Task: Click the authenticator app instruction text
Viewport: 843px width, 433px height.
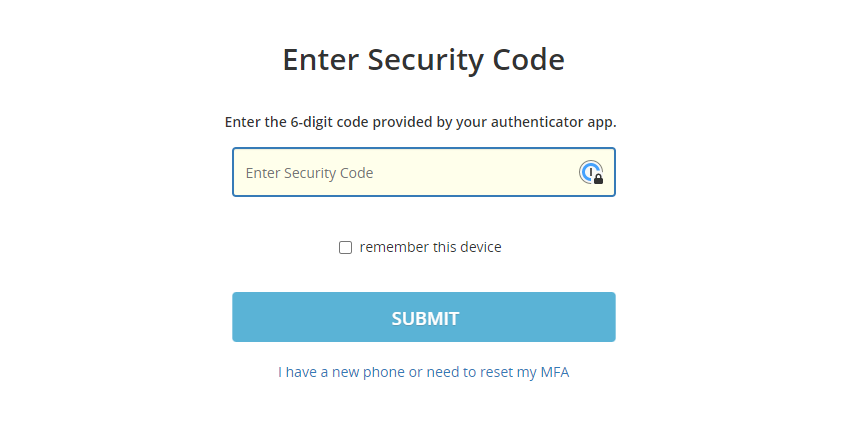Action: tap(420, 122)
